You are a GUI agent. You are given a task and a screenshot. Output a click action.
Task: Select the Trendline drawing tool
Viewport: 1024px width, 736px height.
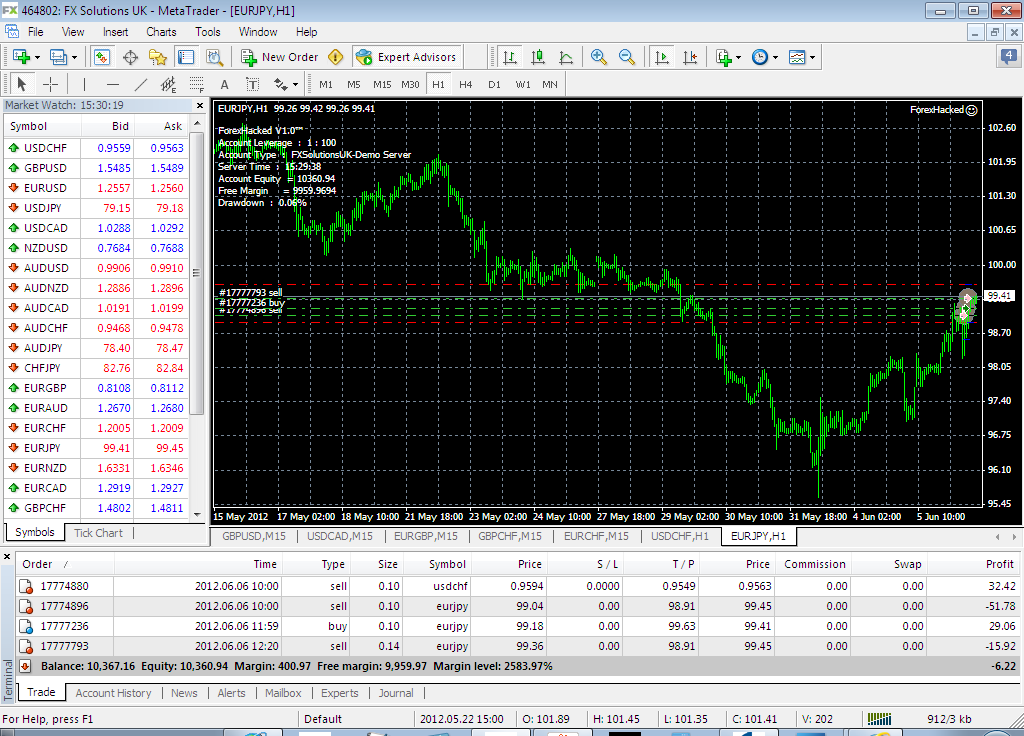[140, 84]
